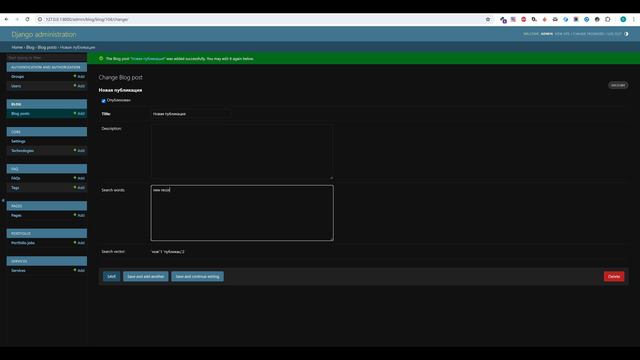640x360 pixels.
Task: Click into the Search words textarea
Action: [x=242, y=213]
